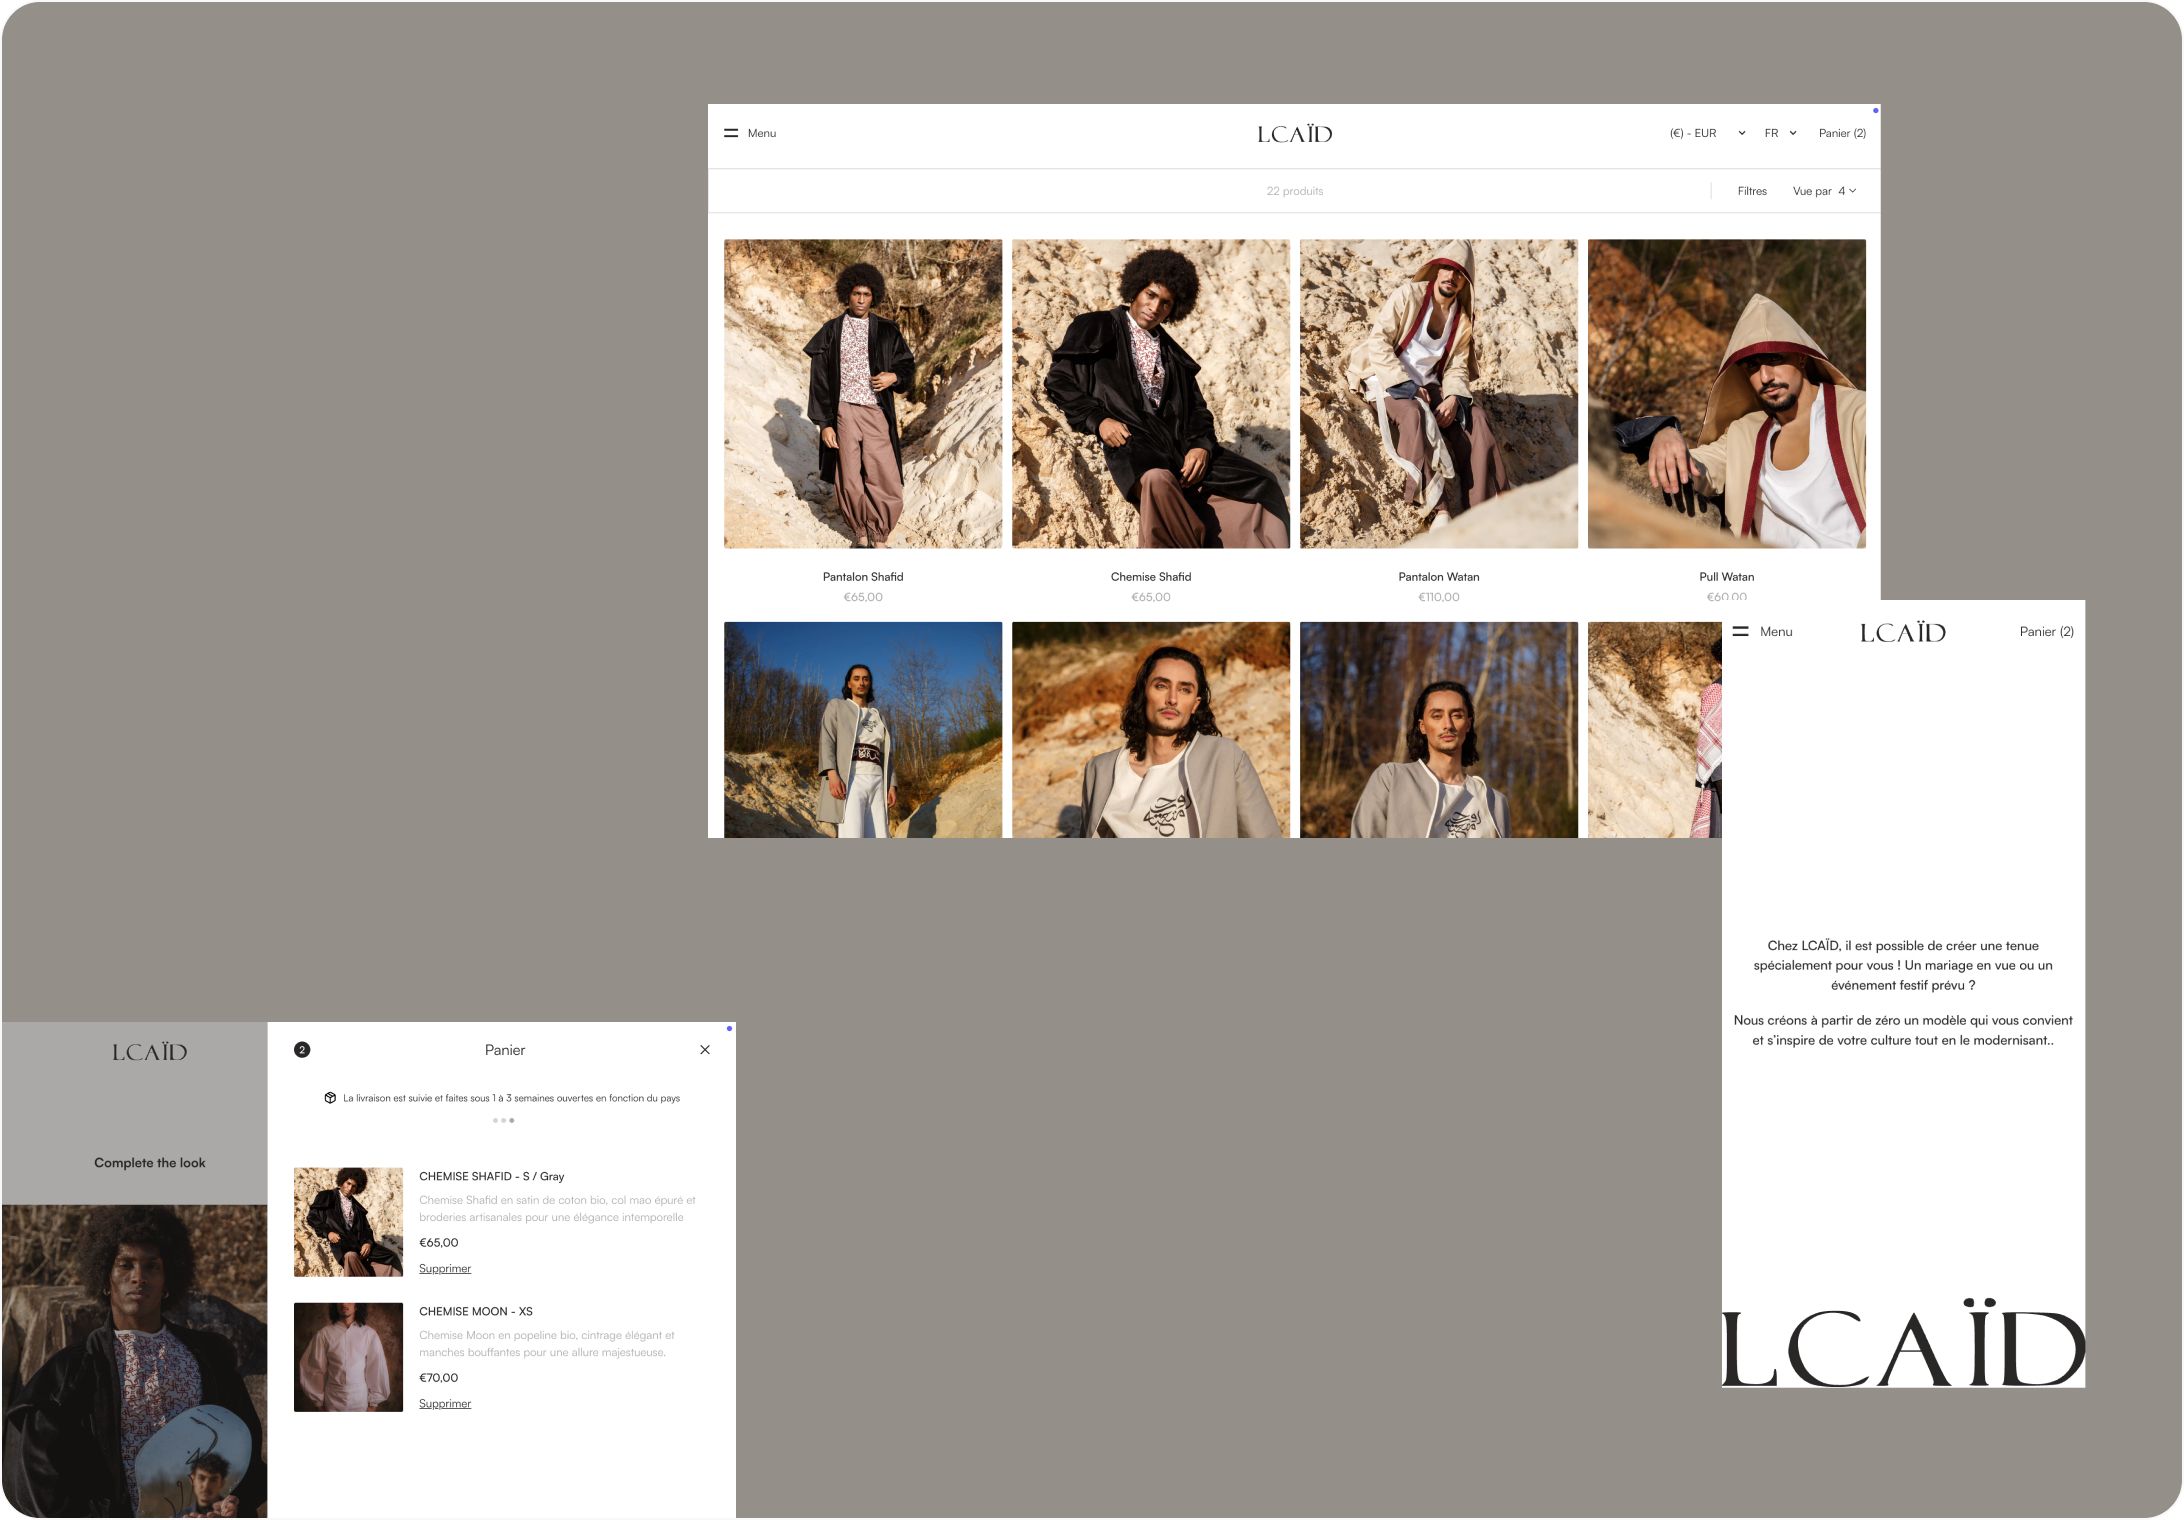This screenshot has height=1520, width=2184.
Task: Click the Pantalon Watan product title
Action: pyautogui.click(x=1439, y=577)
